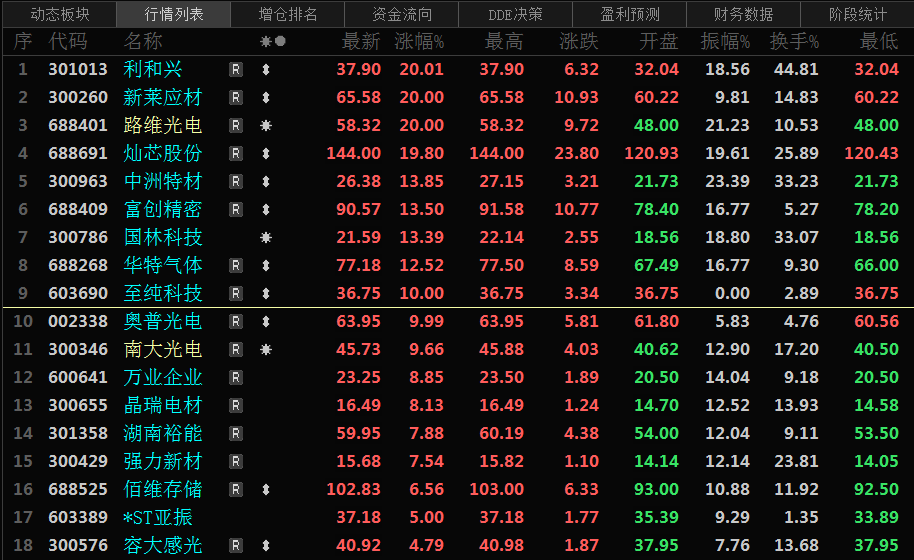The height and width of the screenshot is (560, 914).
Task: Click the 名称 column header
Action: [x=143, y=41]
